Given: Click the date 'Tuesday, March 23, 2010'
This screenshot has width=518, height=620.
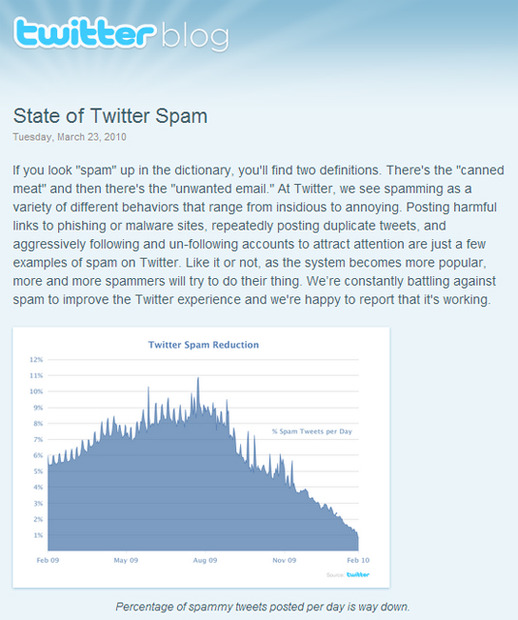Looking at the screenshot, I should [70, 137].
